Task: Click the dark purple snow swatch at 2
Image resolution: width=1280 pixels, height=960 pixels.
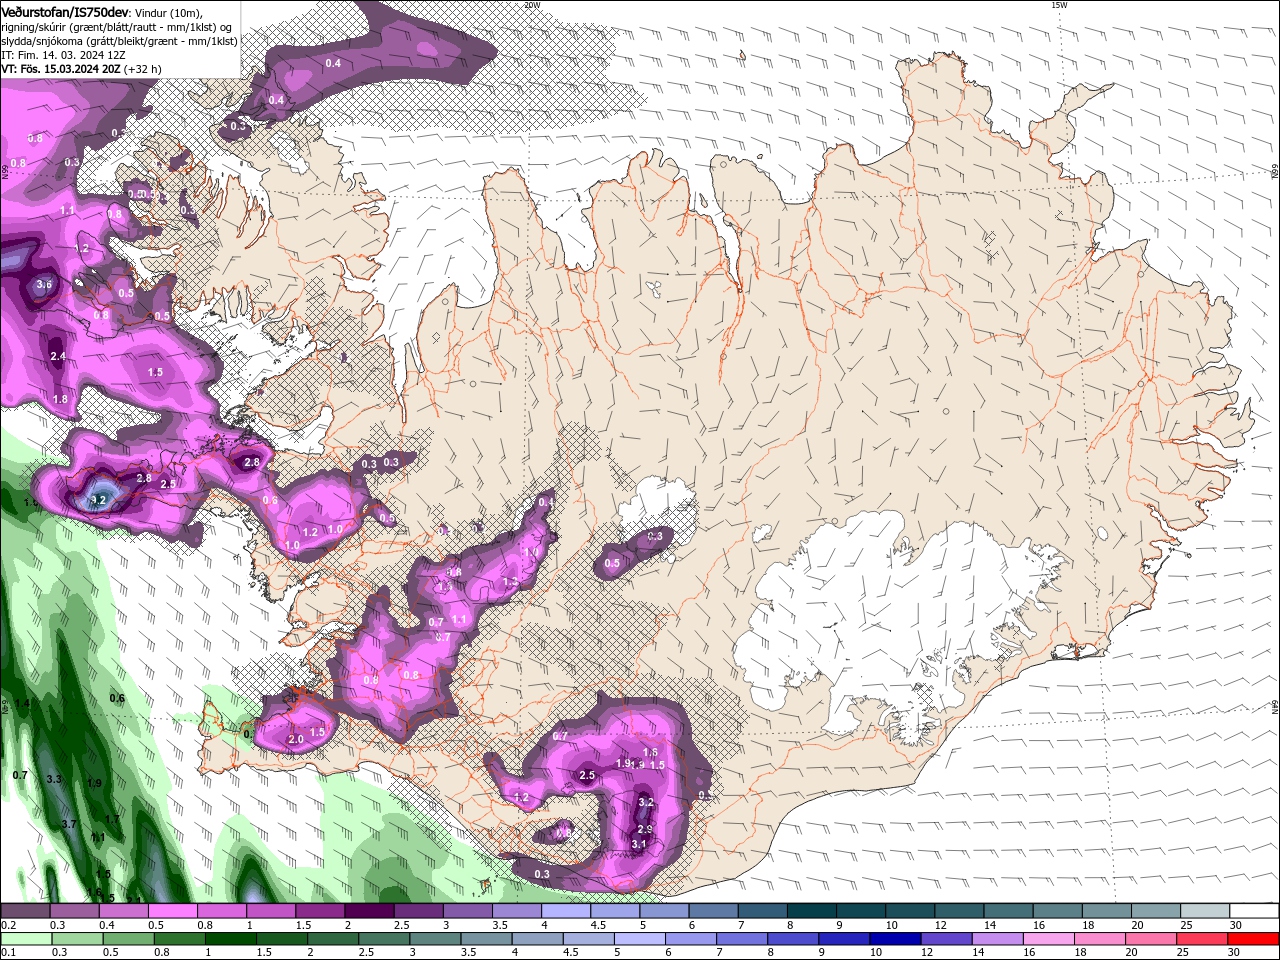Action: coord(369,911)
